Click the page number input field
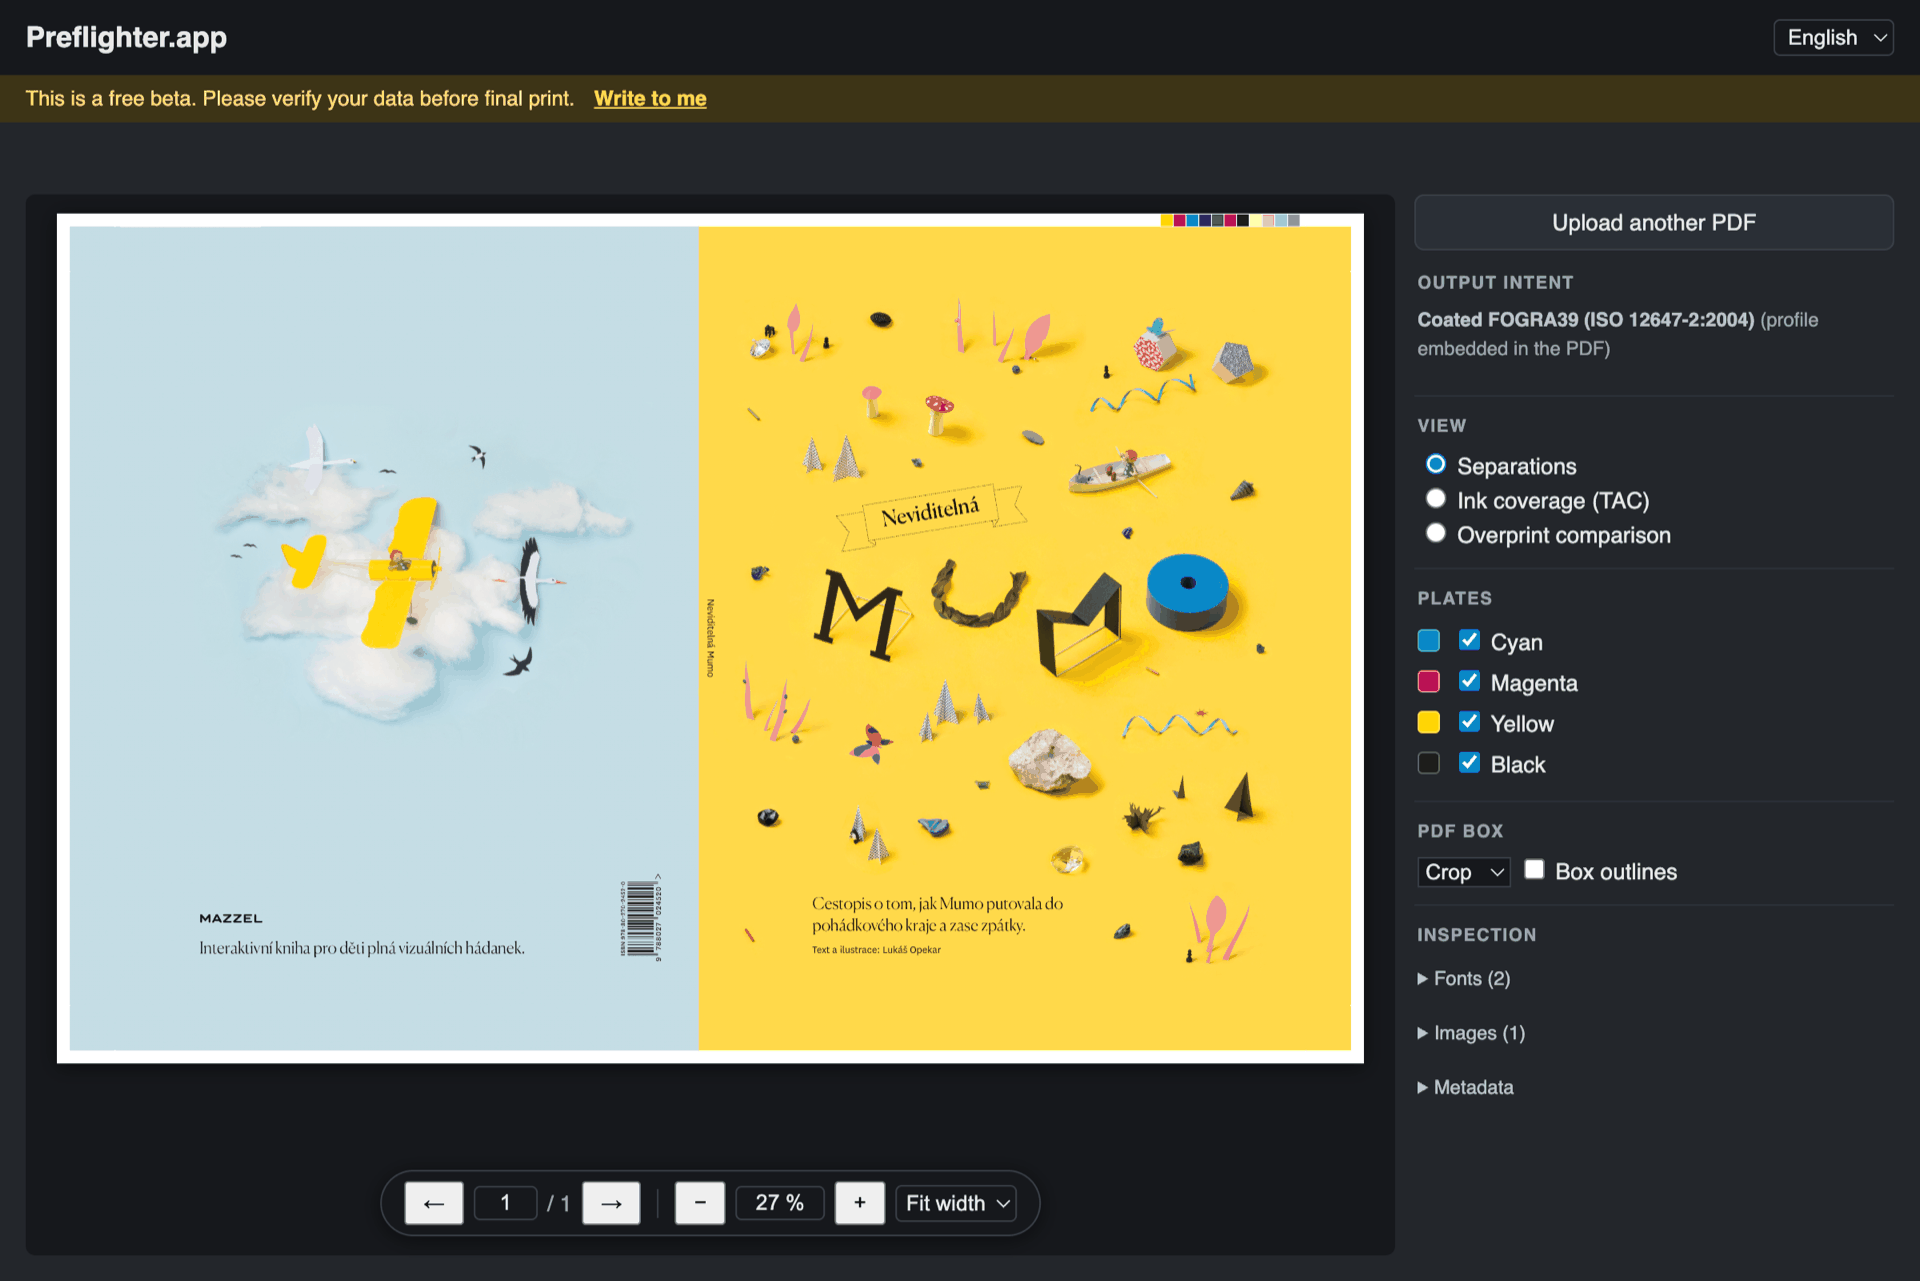The width and height of the screenshot is (1920, 1281). (x=505, y=1203)
